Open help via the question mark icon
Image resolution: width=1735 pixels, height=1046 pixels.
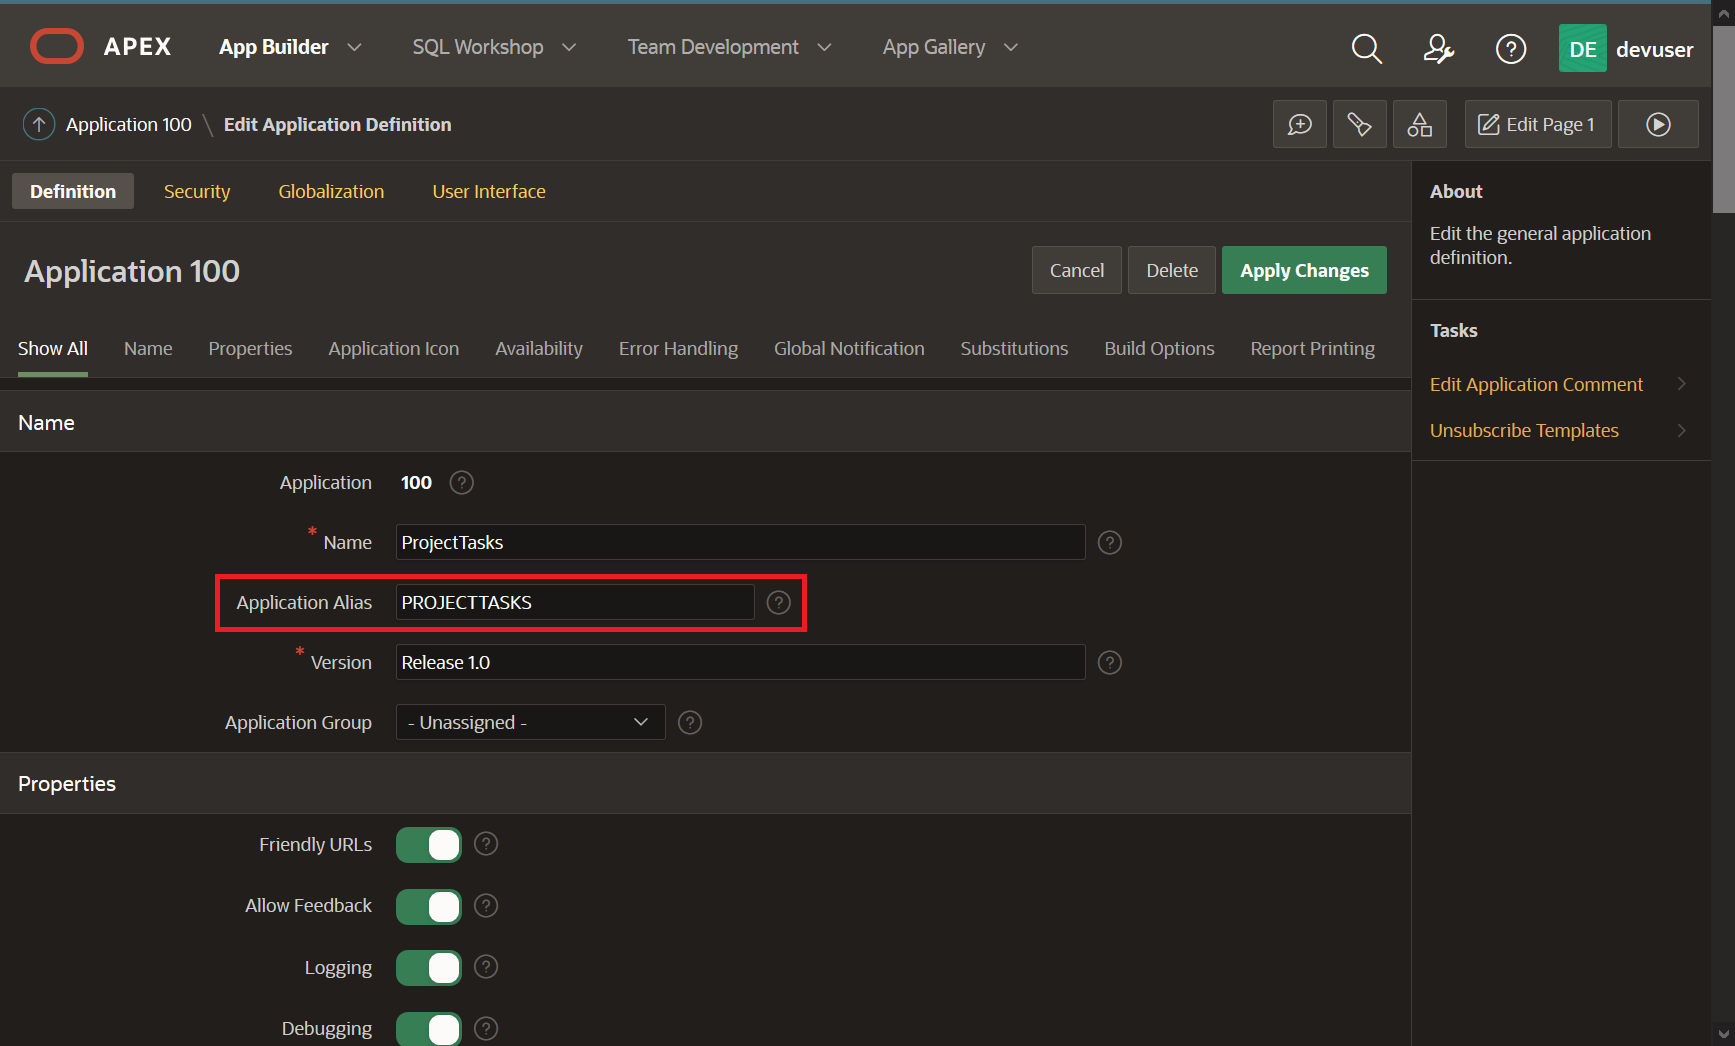1511,48
